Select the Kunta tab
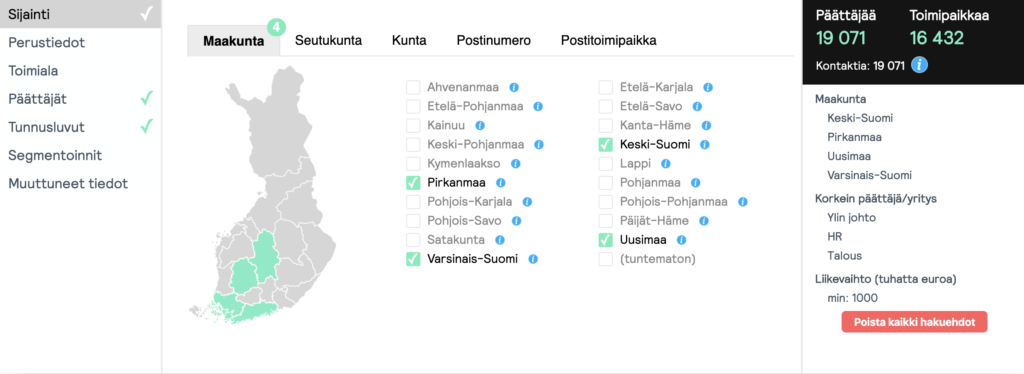1024x374 pixels. click(x=409, y=40)
